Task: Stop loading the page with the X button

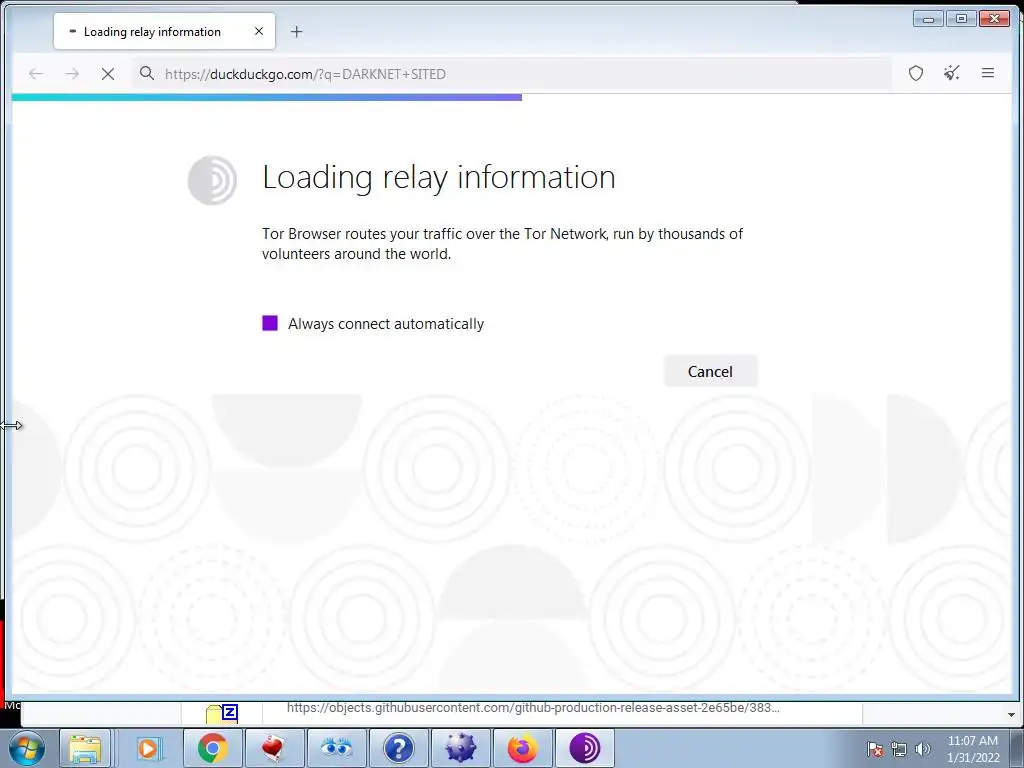Action: [108, 74]
